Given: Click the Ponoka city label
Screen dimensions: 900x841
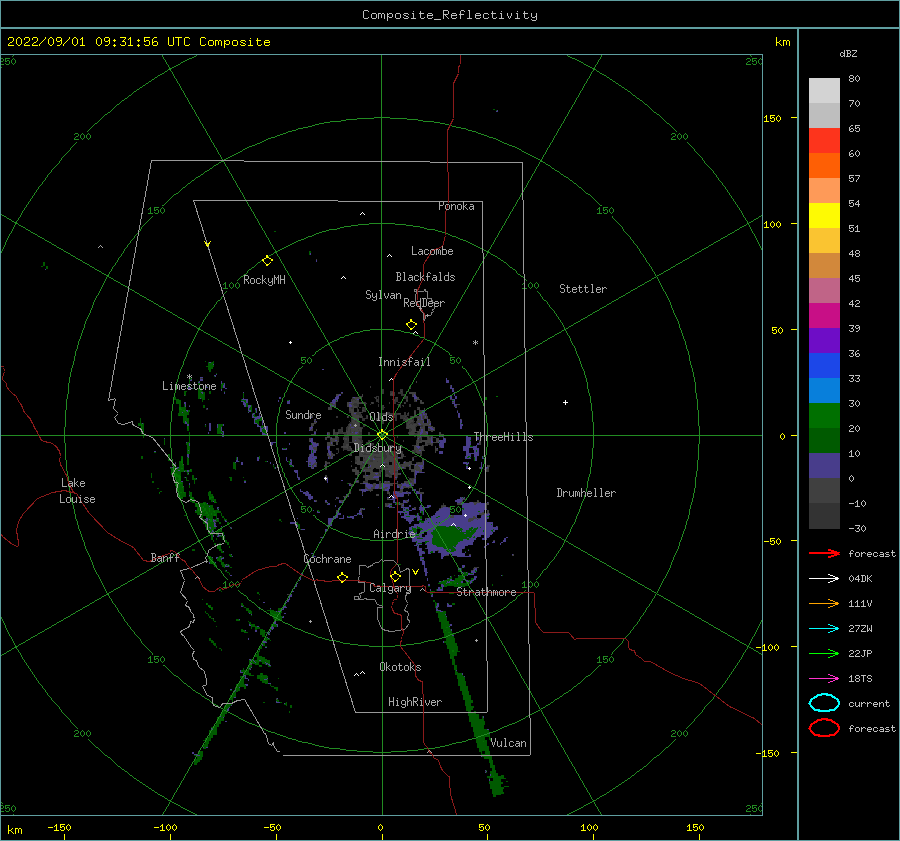Looking at the screenshot, I should click(x=456, y=206).
